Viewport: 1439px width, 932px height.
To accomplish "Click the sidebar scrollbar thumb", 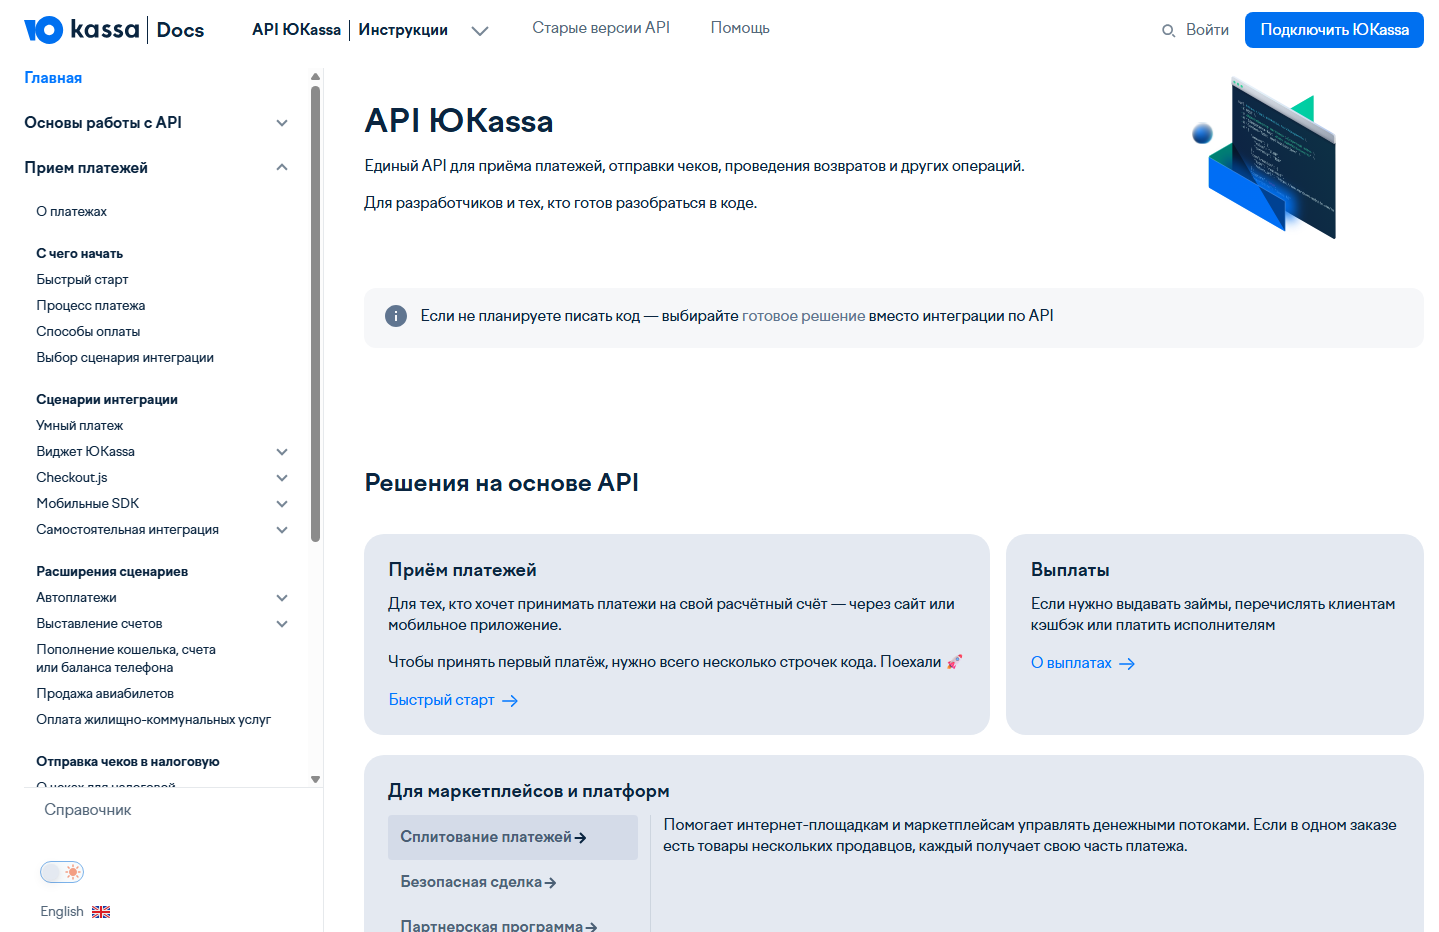I will pos(315,313).
